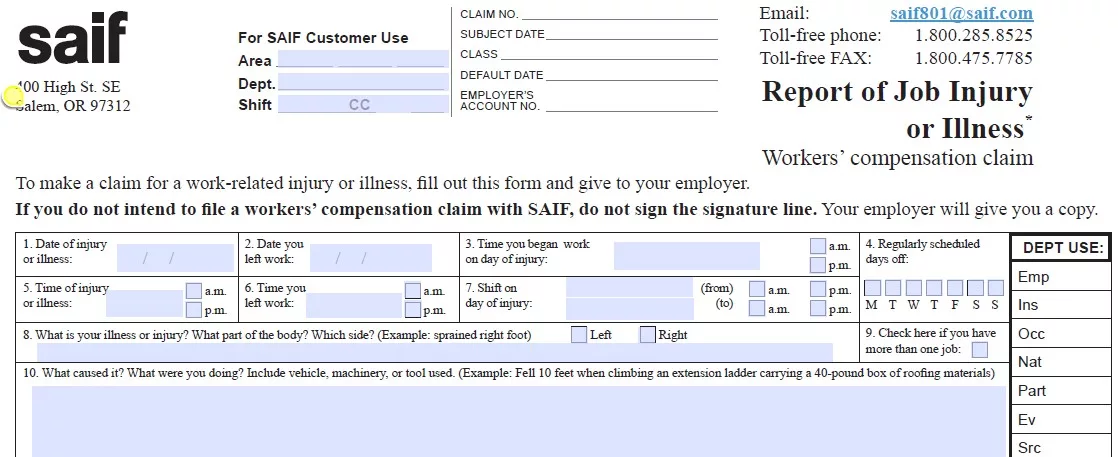Open the saif801@saif.com email link
Viewport: 1118px width, 457px height.
tap(961, 14)
